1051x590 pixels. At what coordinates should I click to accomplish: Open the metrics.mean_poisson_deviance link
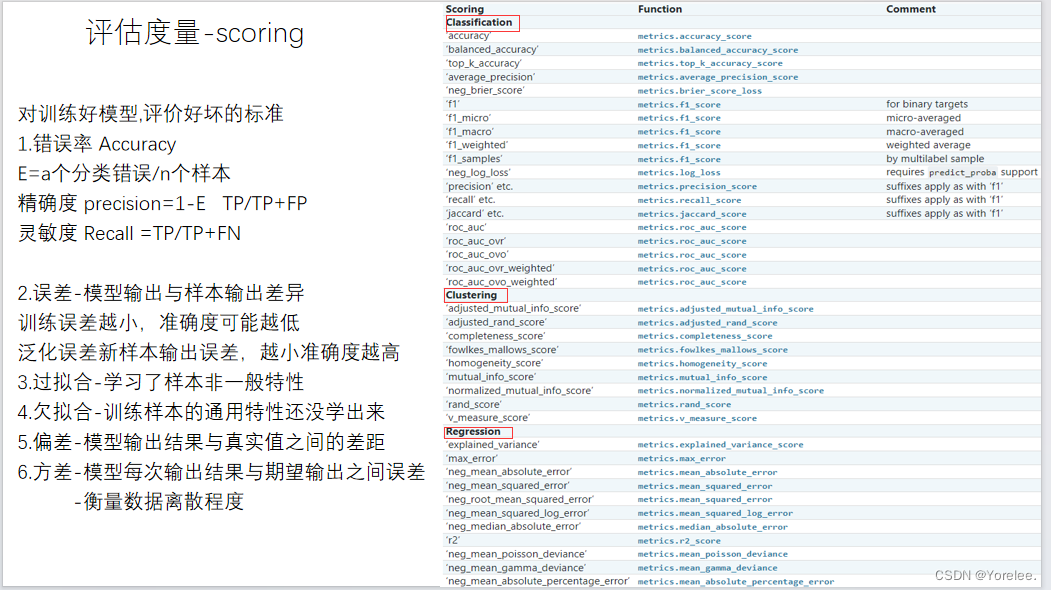pyautogui.click(x=713, y=554)
